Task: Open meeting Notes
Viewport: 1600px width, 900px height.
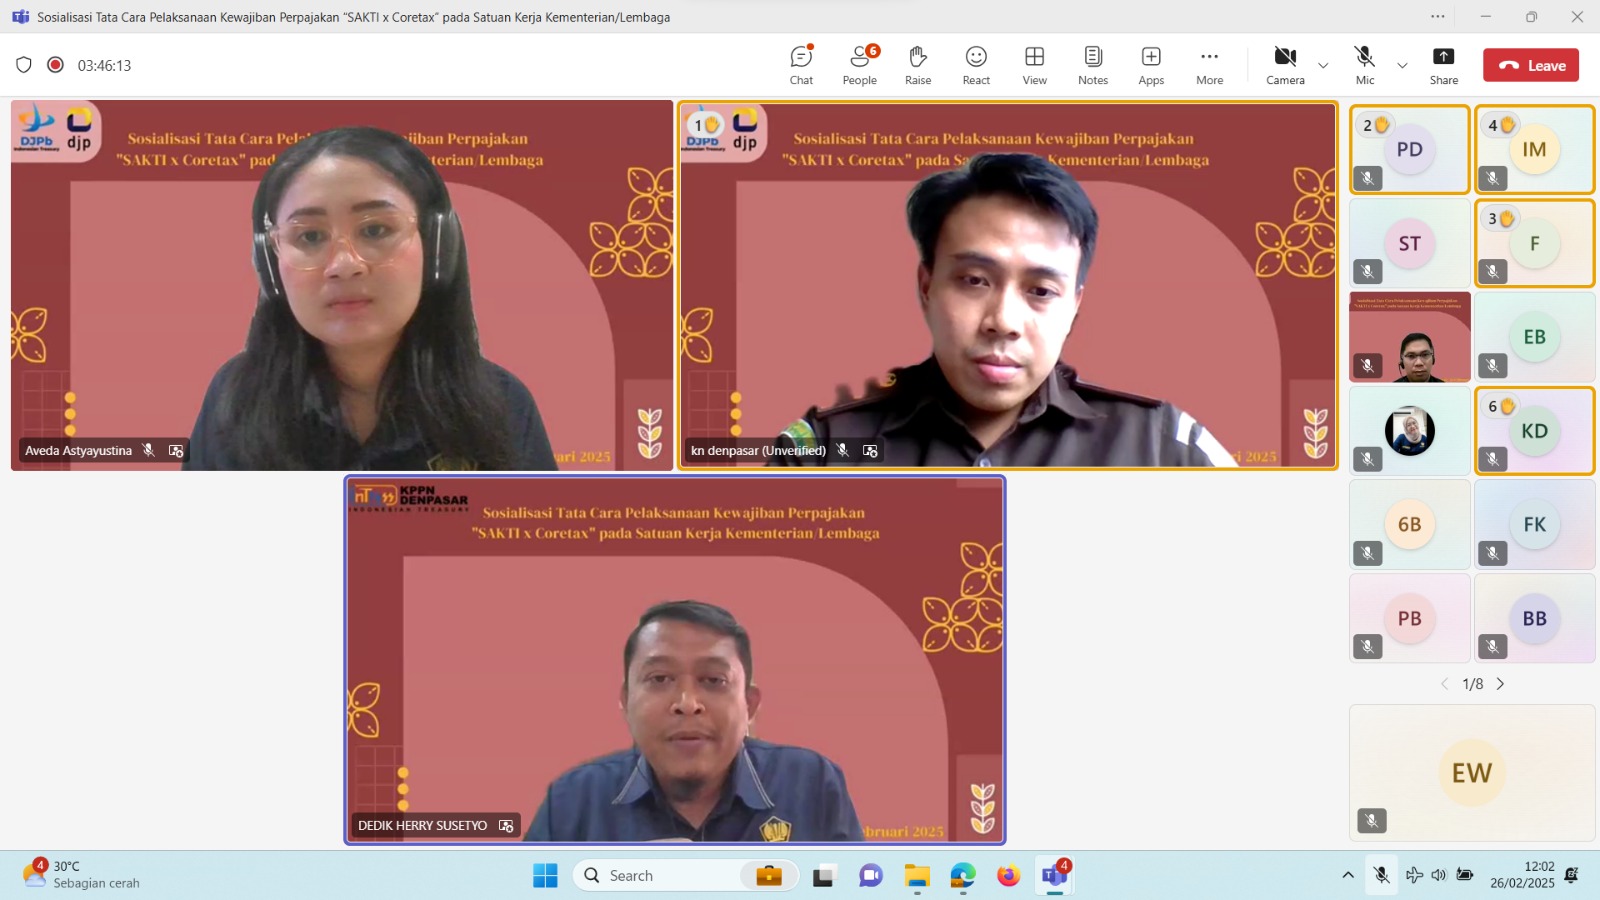Action: (1093, 66)
